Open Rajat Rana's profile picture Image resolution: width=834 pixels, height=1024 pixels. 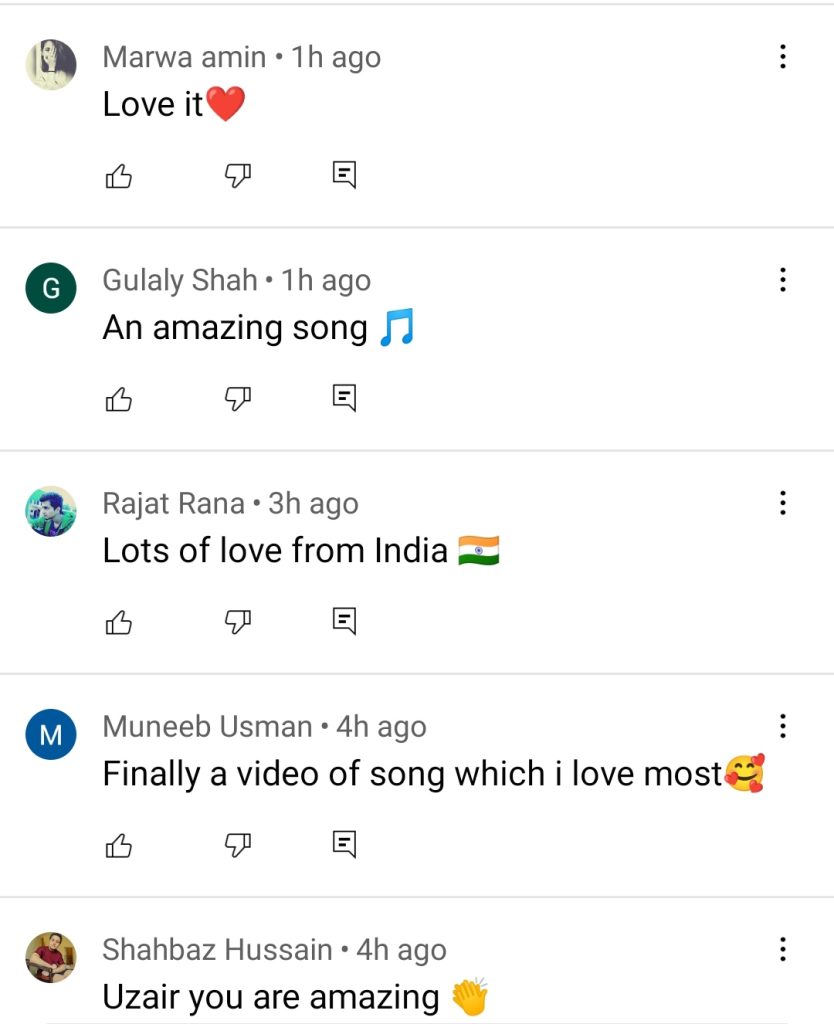[x=51, y=511]
